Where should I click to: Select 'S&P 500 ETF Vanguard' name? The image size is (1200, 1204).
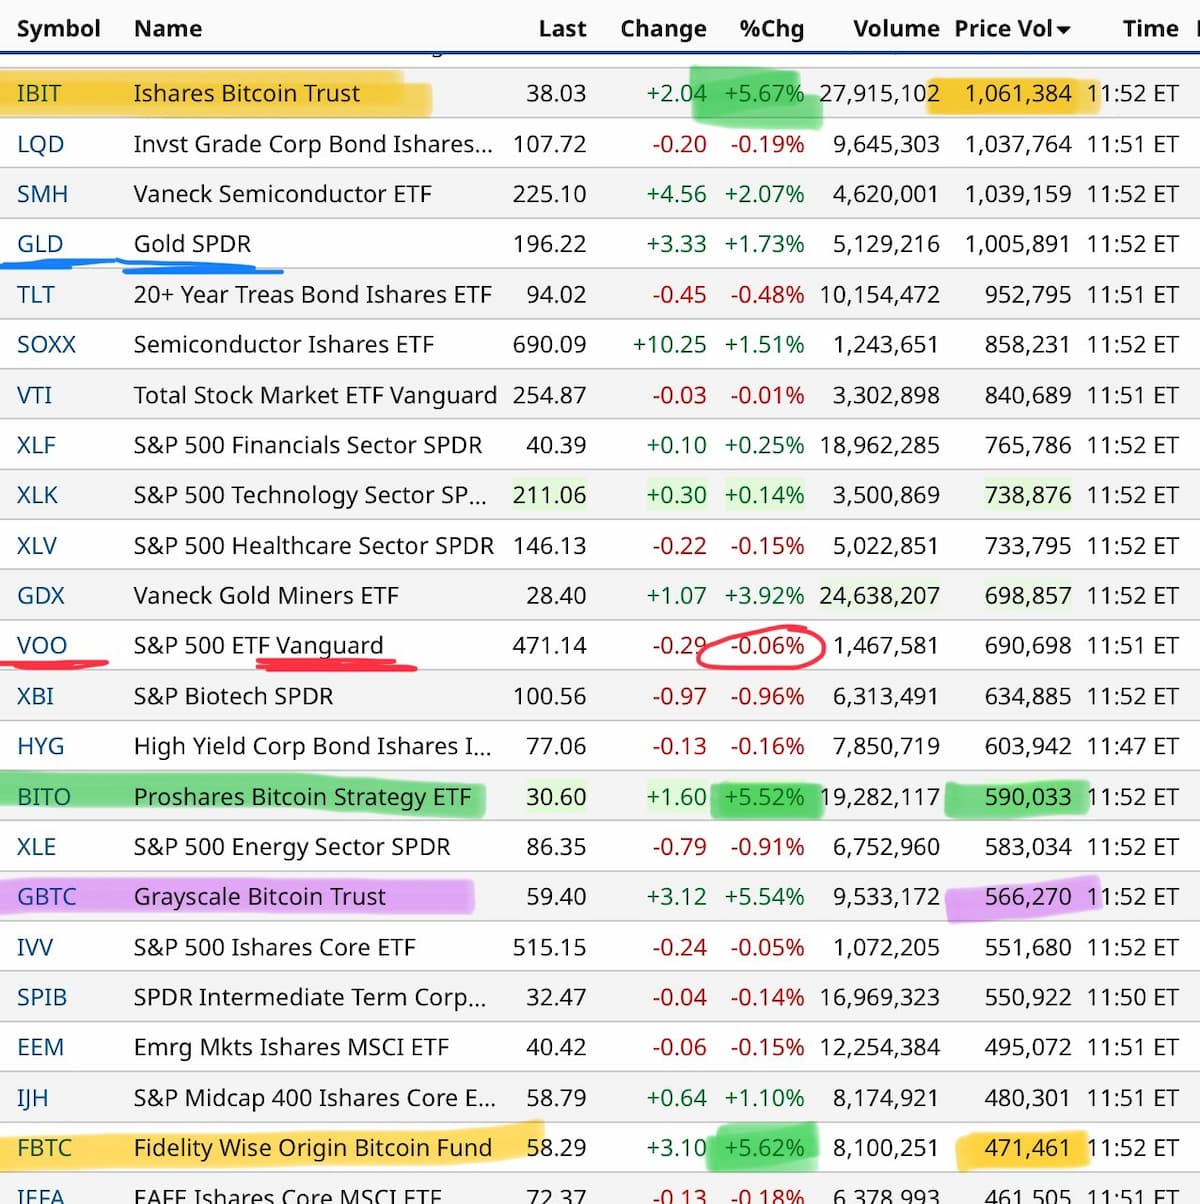coord(258,646)
